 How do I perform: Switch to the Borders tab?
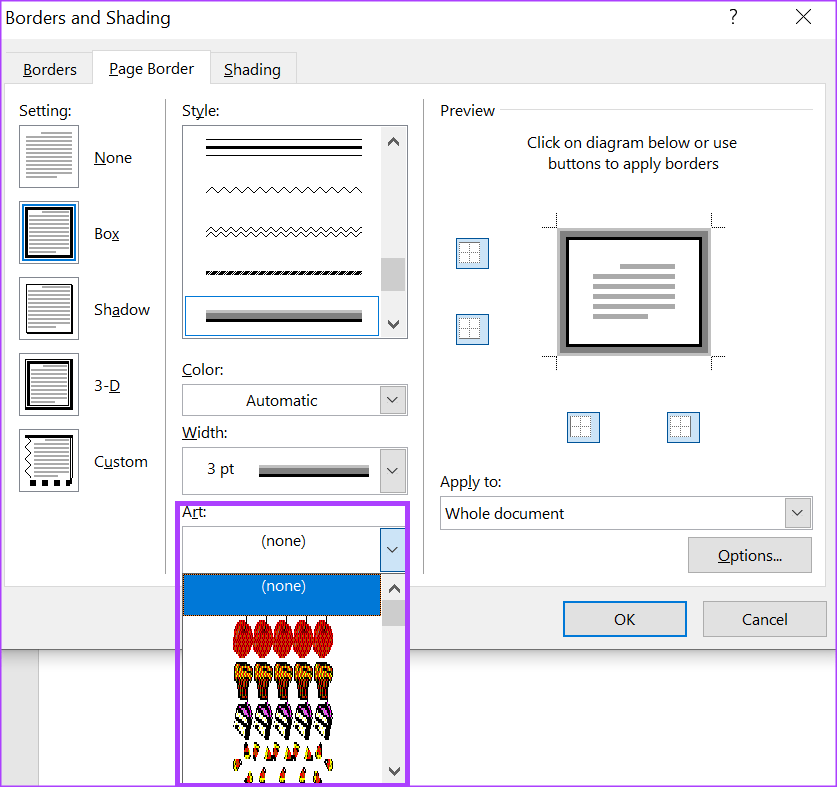tap(50, 69)
